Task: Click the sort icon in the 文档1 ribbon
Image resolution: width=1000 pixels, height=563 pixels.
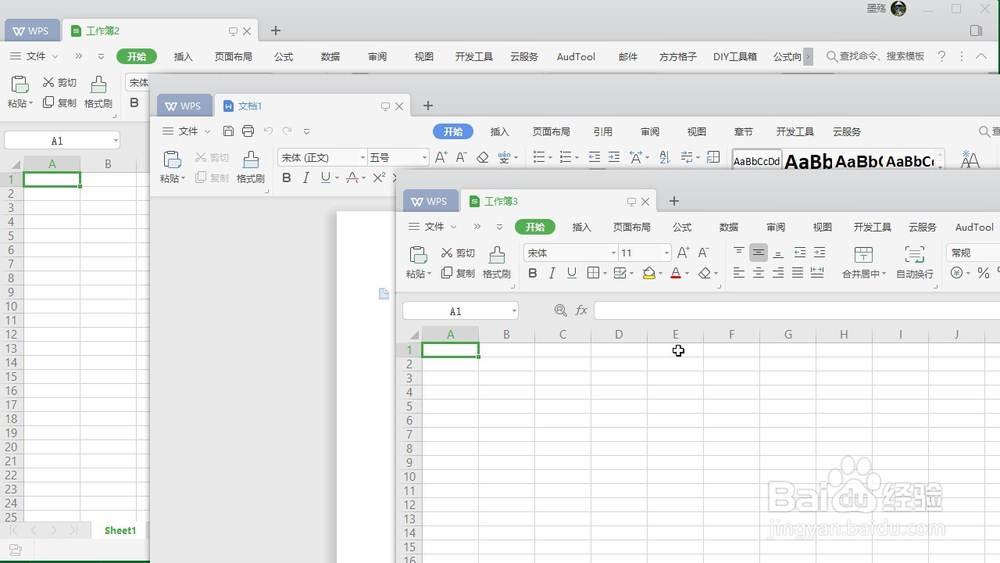Action: (x=665, y=157)
